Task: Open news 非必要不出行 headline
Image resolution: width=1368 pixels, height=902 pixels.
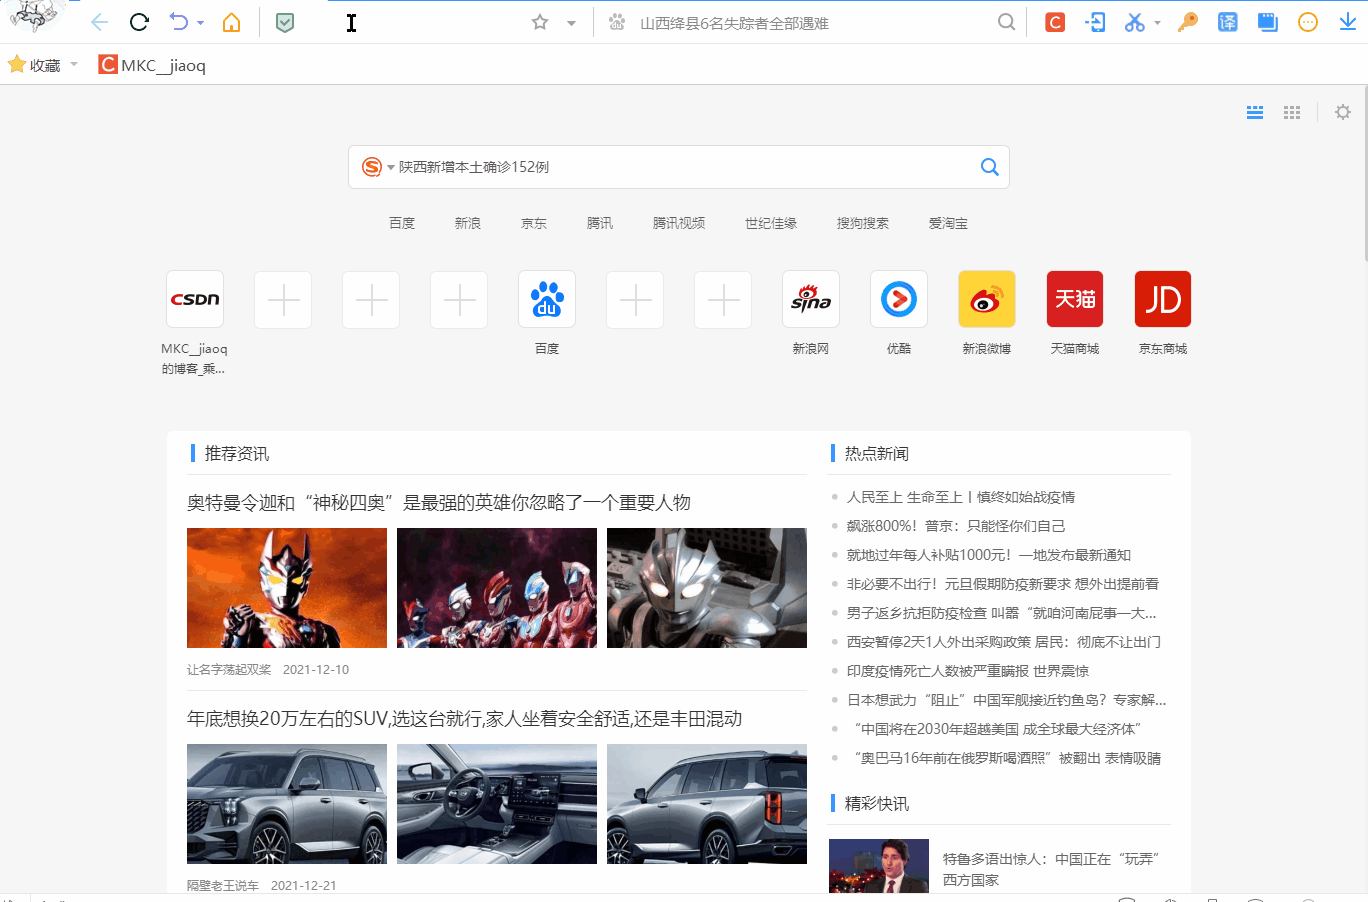Action: [1002, 584]
